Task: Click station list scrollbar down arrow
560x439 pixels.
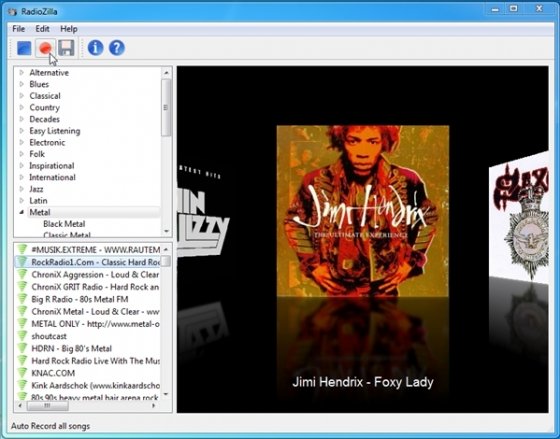Action: click(166, 394)
